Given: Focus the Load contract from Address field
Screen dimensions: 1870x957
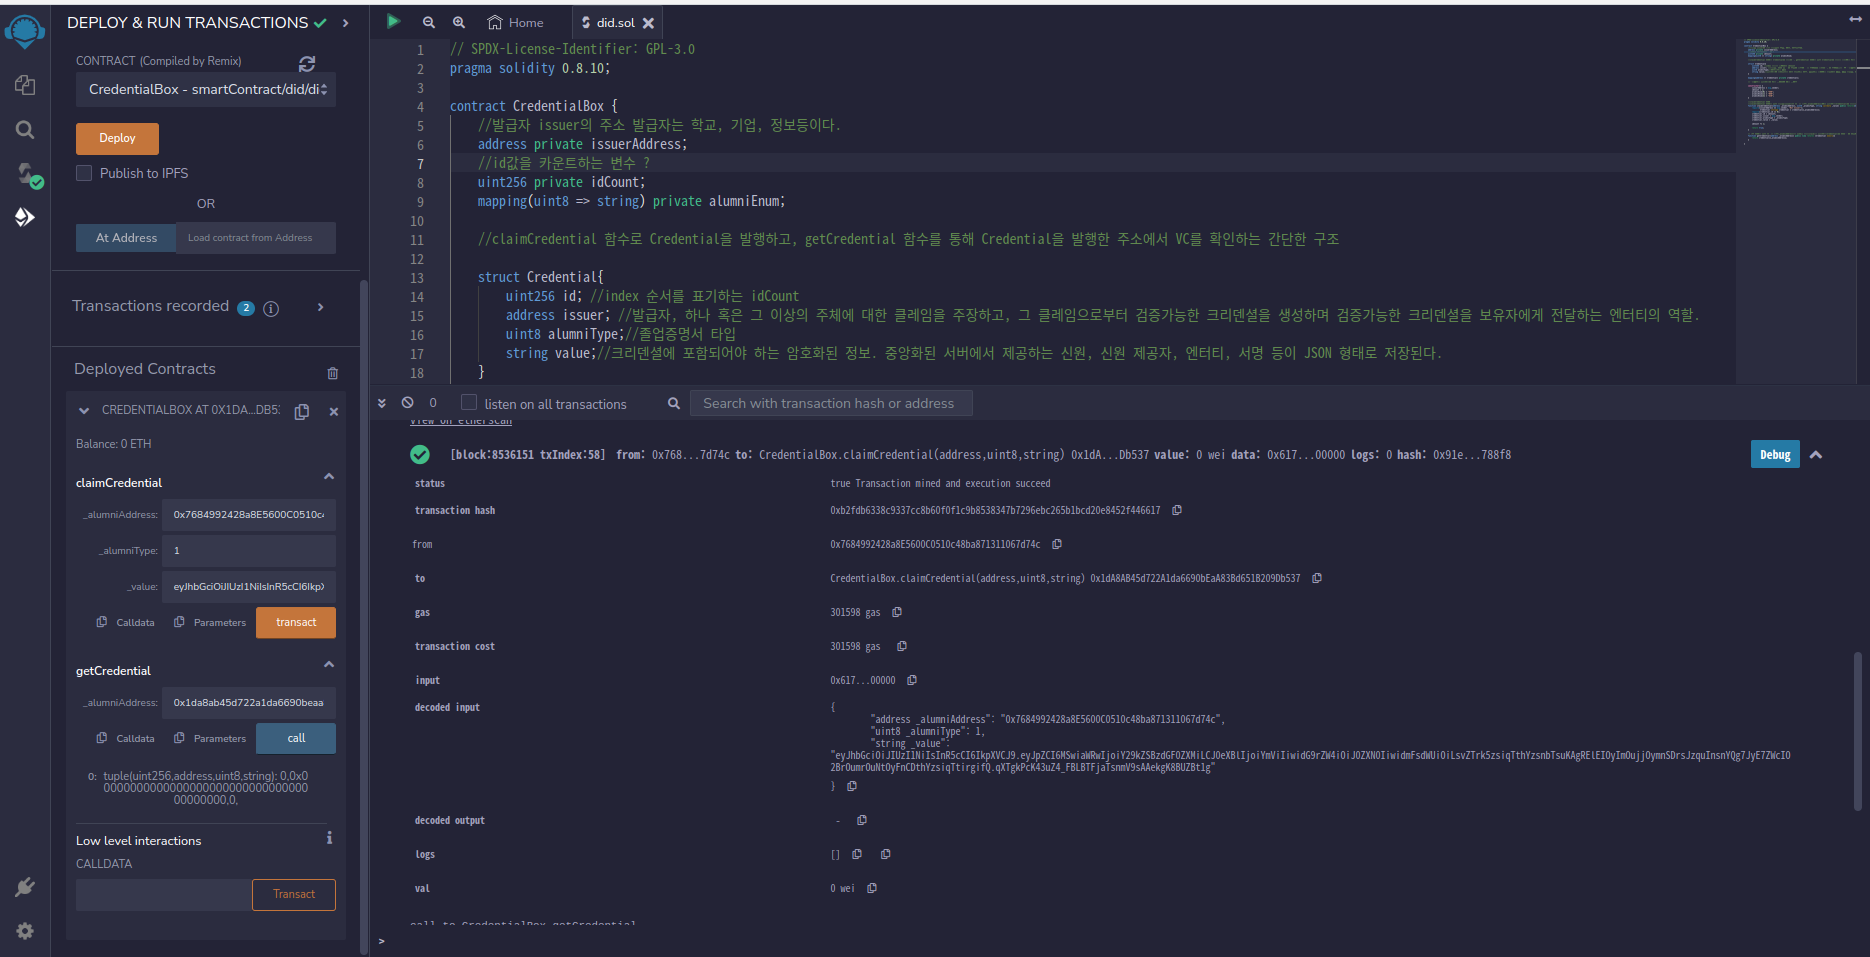Looking at the screenshot, I should pos(256,238).
